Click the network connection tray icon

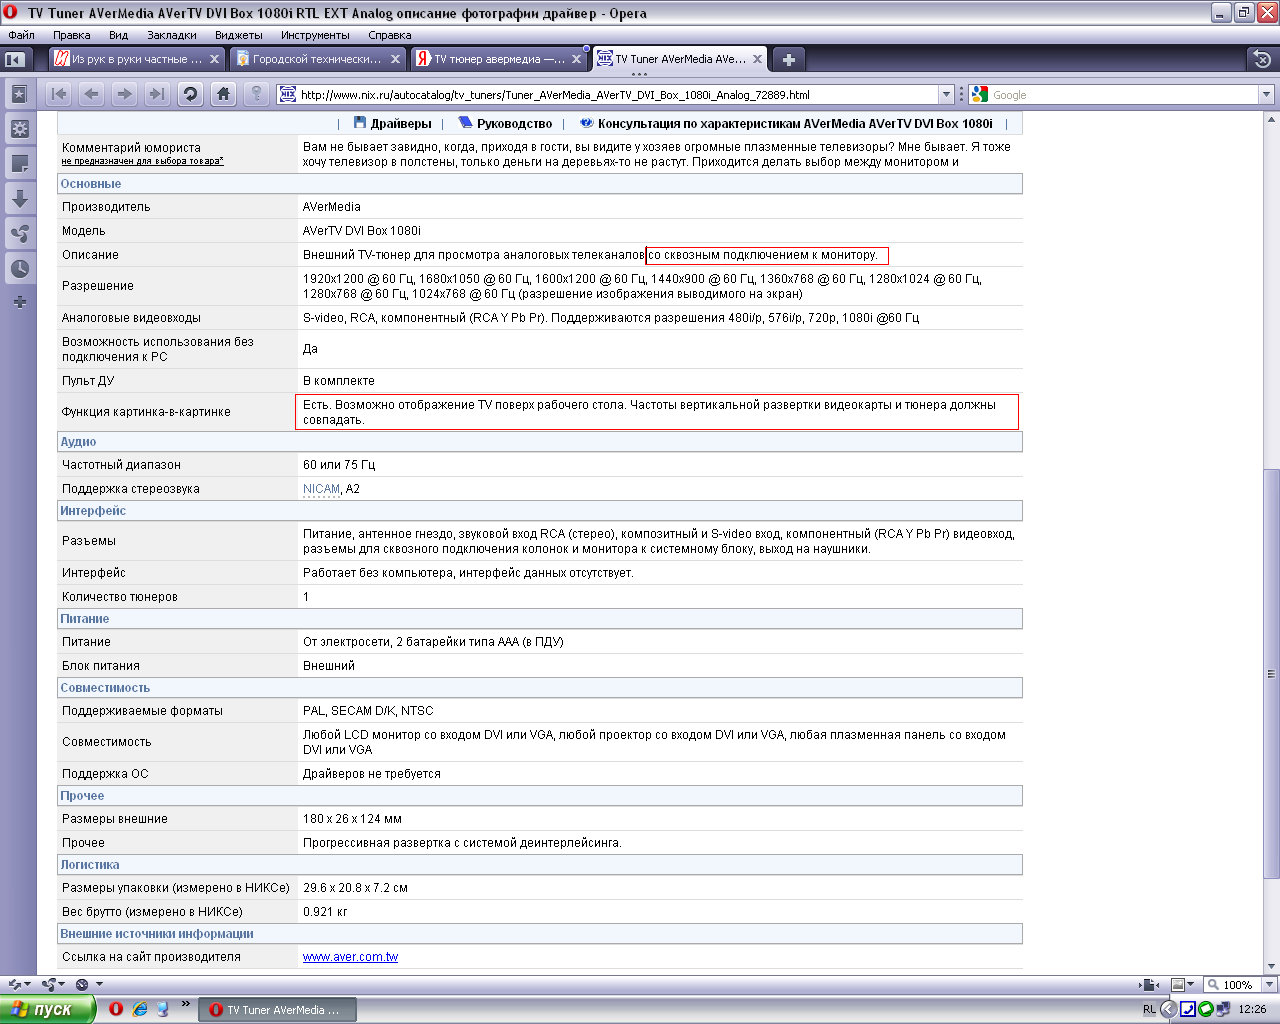[1222, 1010]
